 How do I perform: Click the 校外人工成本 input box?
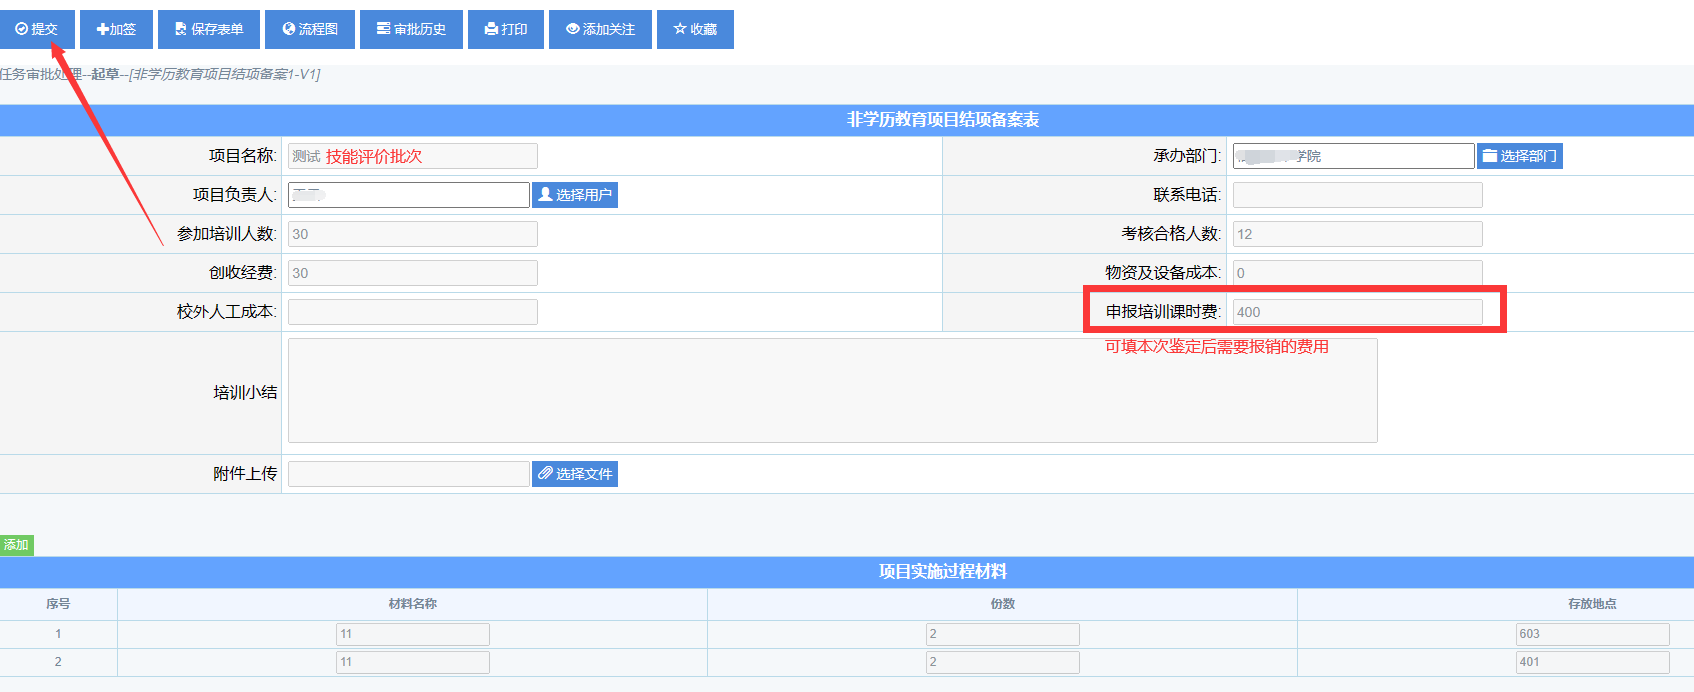point(412,312)
